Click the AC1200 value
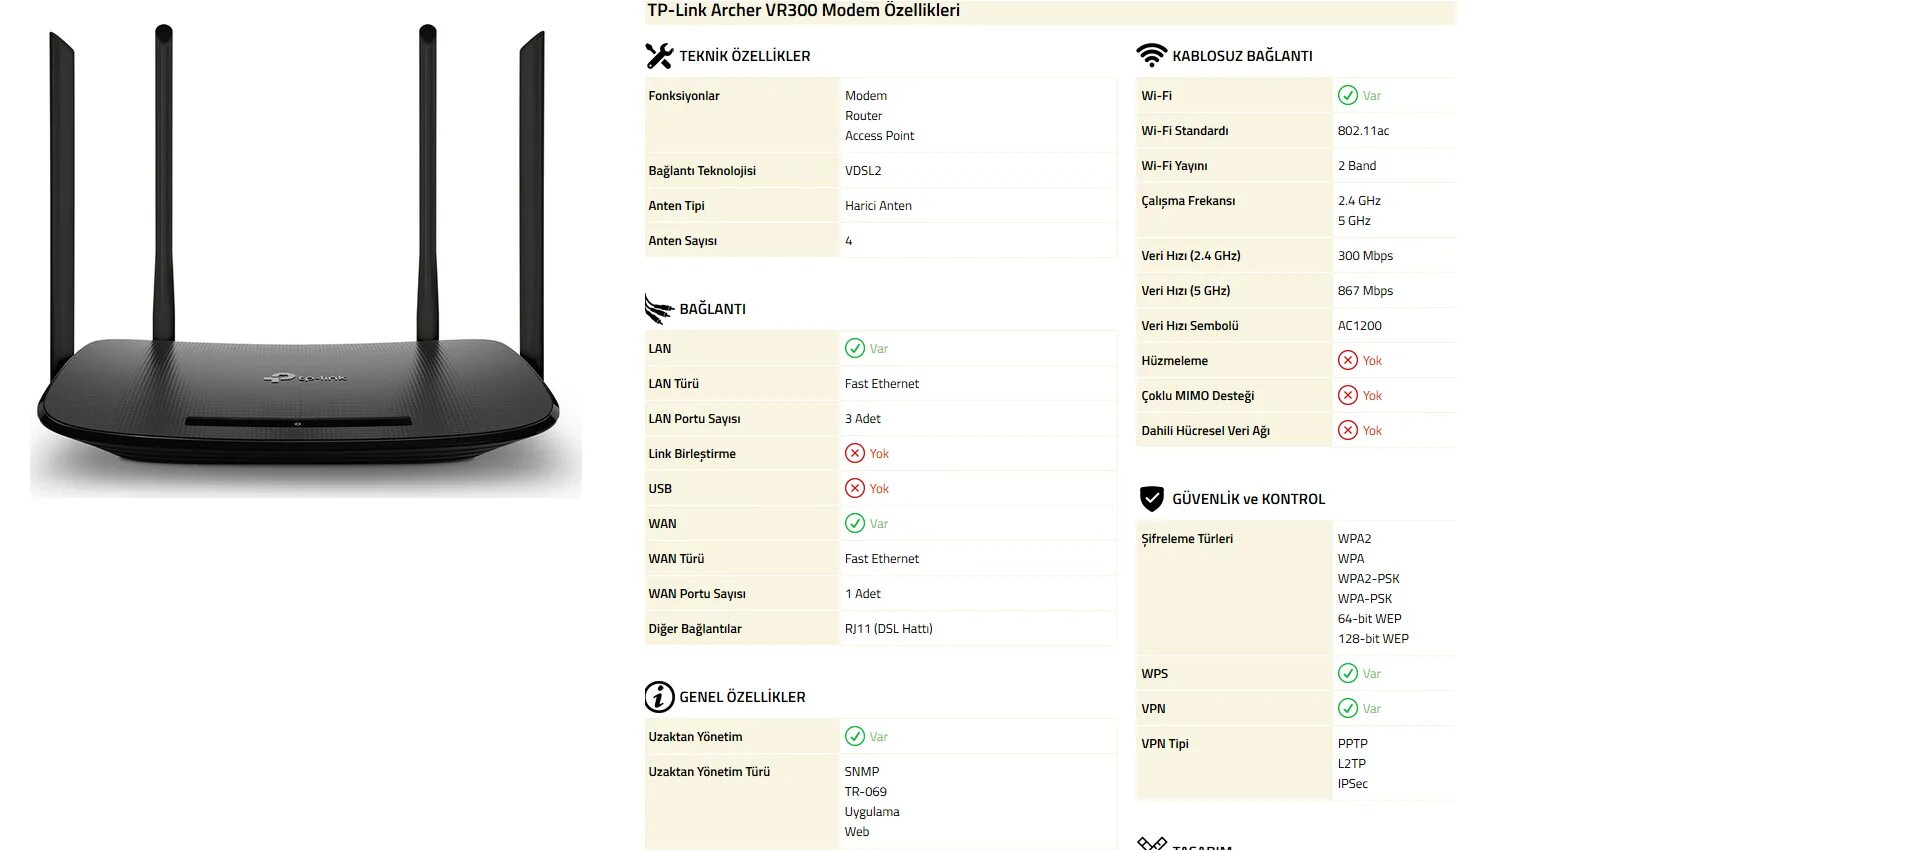The image size is (1914, 850). (1359, 326)
